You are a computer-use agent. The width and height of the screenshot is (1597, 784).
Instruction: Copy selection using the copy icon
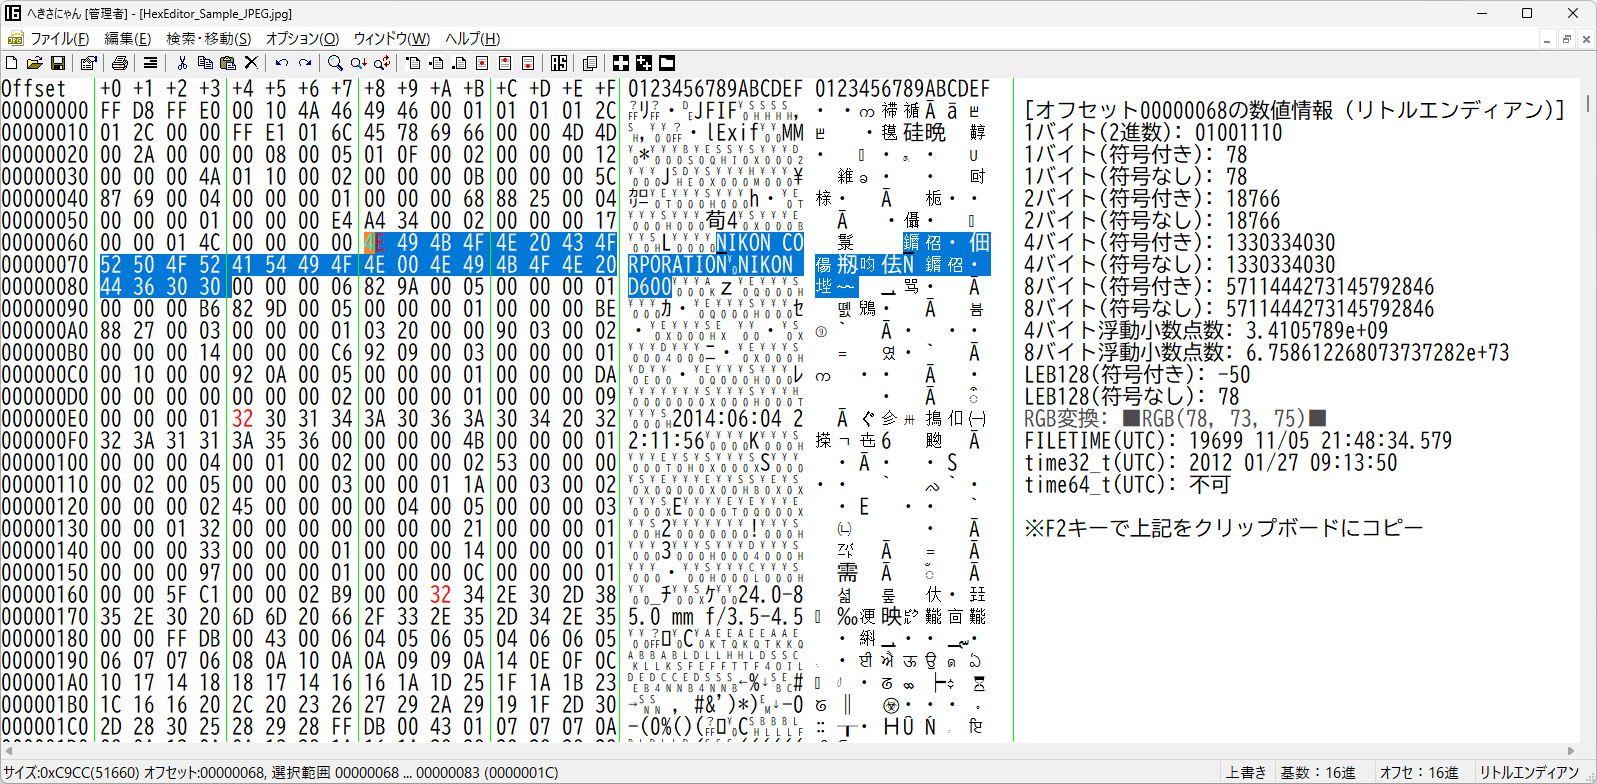pyautogui.click(x=205, y=63)
